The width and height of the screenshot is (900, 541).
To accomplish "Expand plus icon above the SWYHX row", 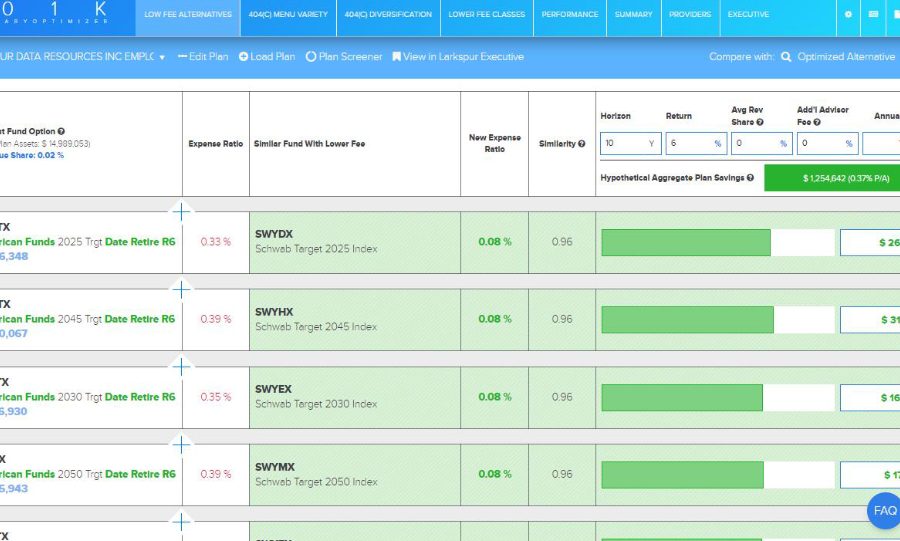I will (x=181, y=289).
